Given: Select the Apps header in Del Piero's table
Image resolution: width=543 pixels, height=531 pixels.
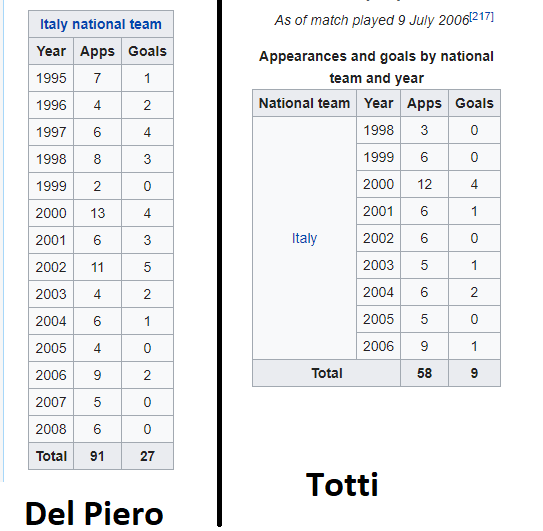Looking at the screenshot, I should [x=97, y=51].
